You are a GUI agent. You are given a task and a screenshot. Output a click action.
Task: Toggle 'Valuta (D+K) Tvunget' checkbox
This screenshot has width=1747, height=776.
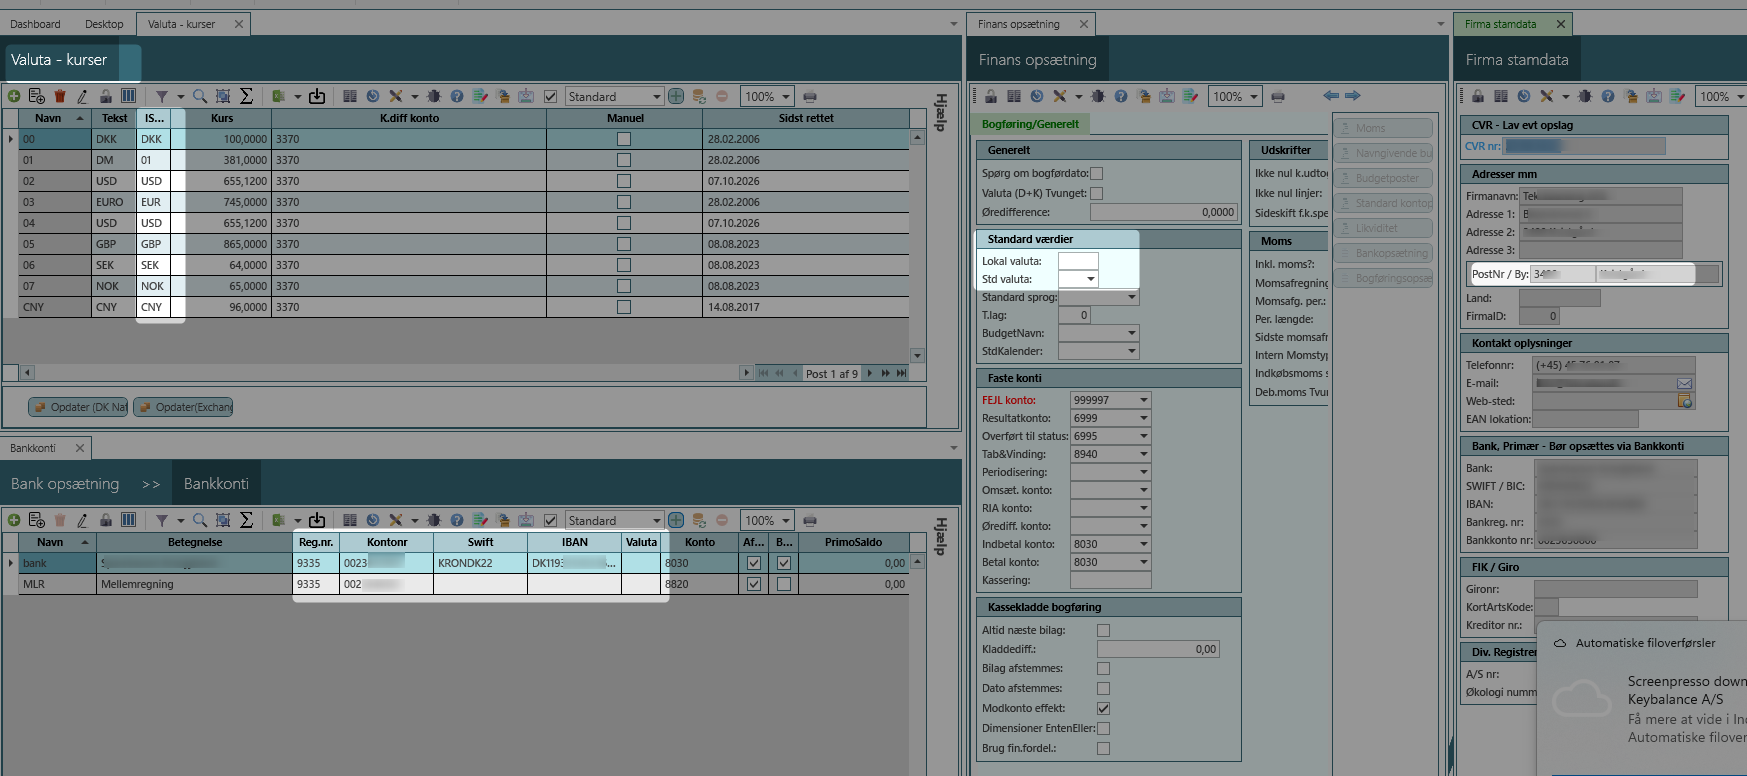tap(1097, 193)
